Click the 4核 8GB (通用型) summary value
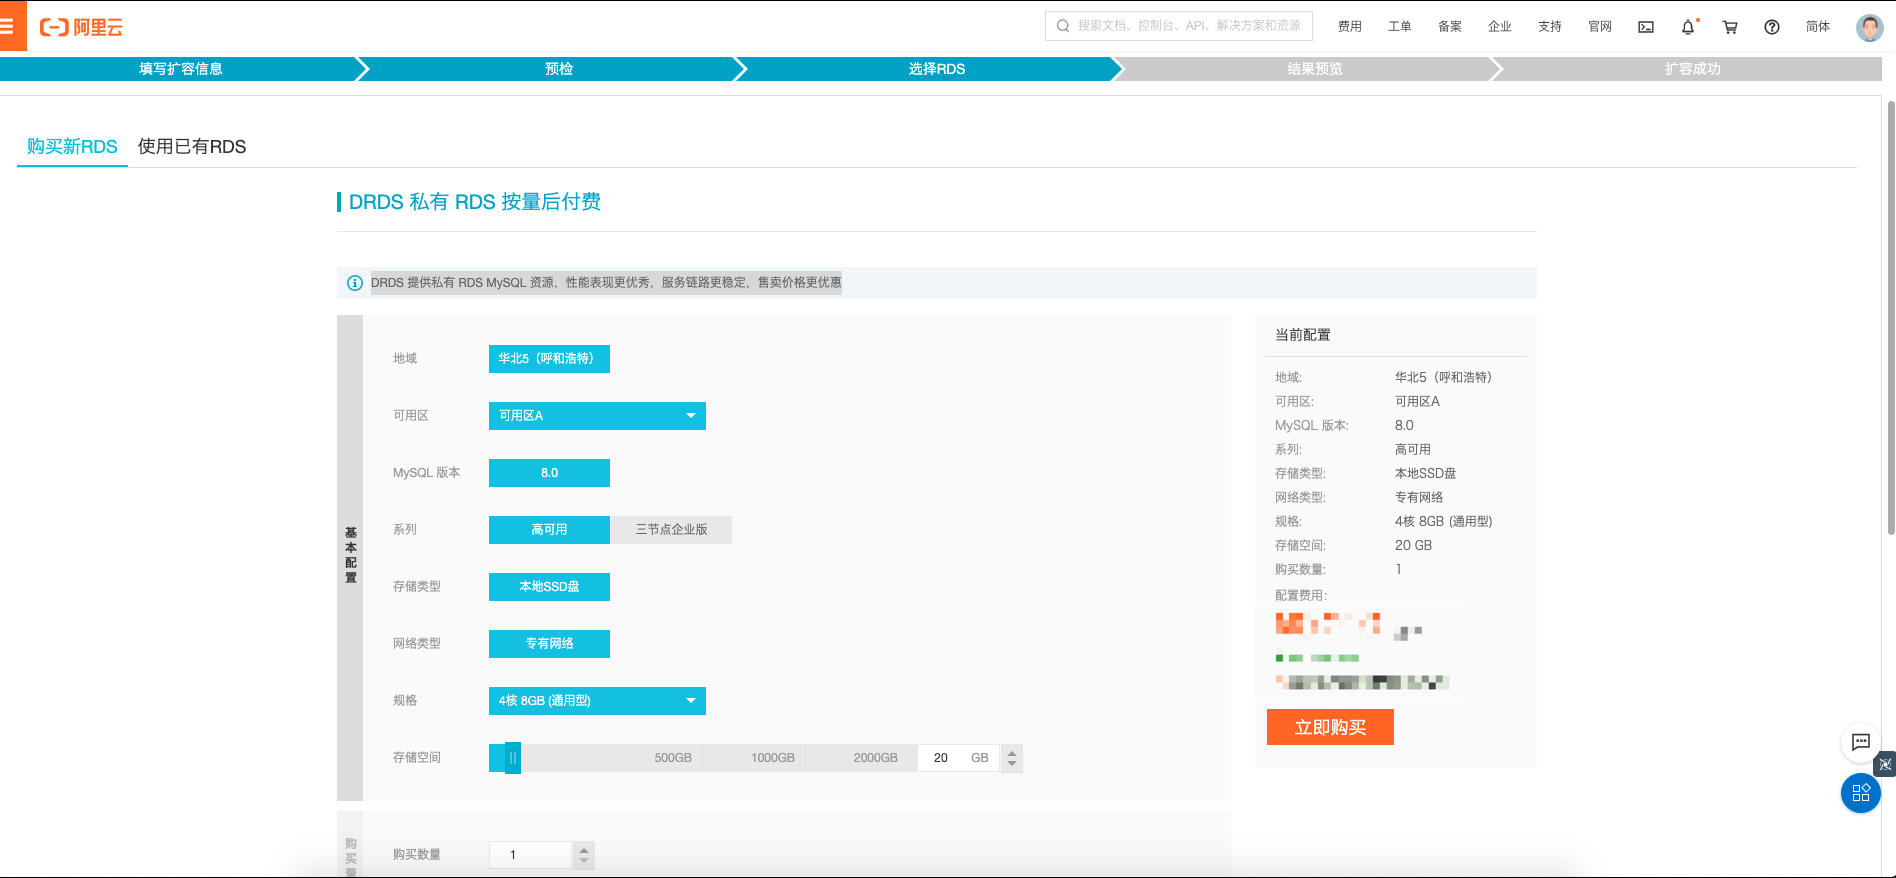The image size is (1896, 878). coord(1443,522)
